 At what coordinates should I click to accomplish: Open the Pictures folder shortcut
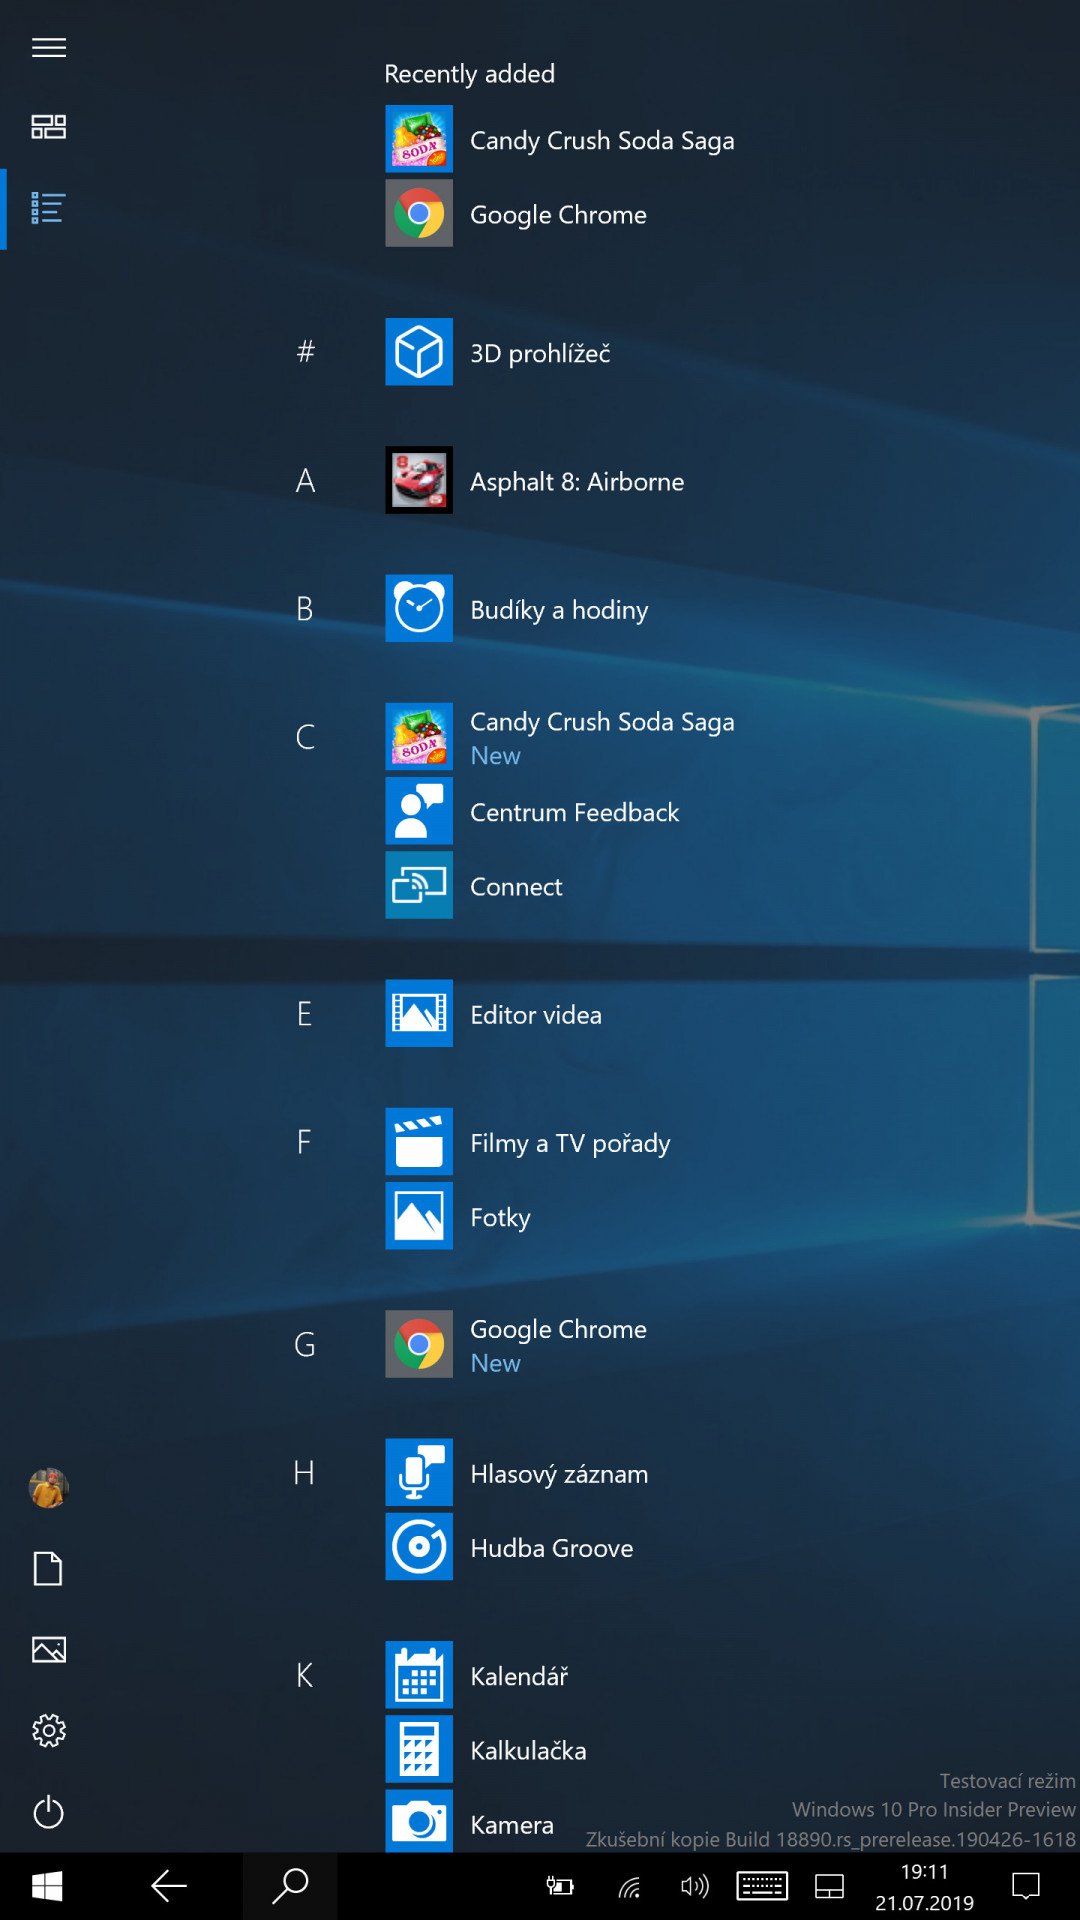[48, 1649]
